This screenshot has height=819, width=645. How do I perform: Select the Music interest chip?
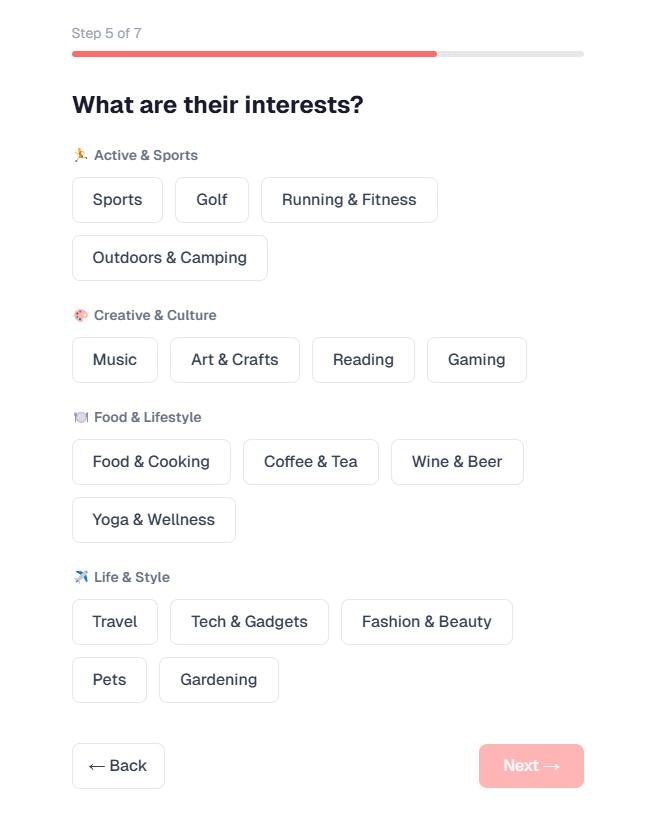(115, 360)
